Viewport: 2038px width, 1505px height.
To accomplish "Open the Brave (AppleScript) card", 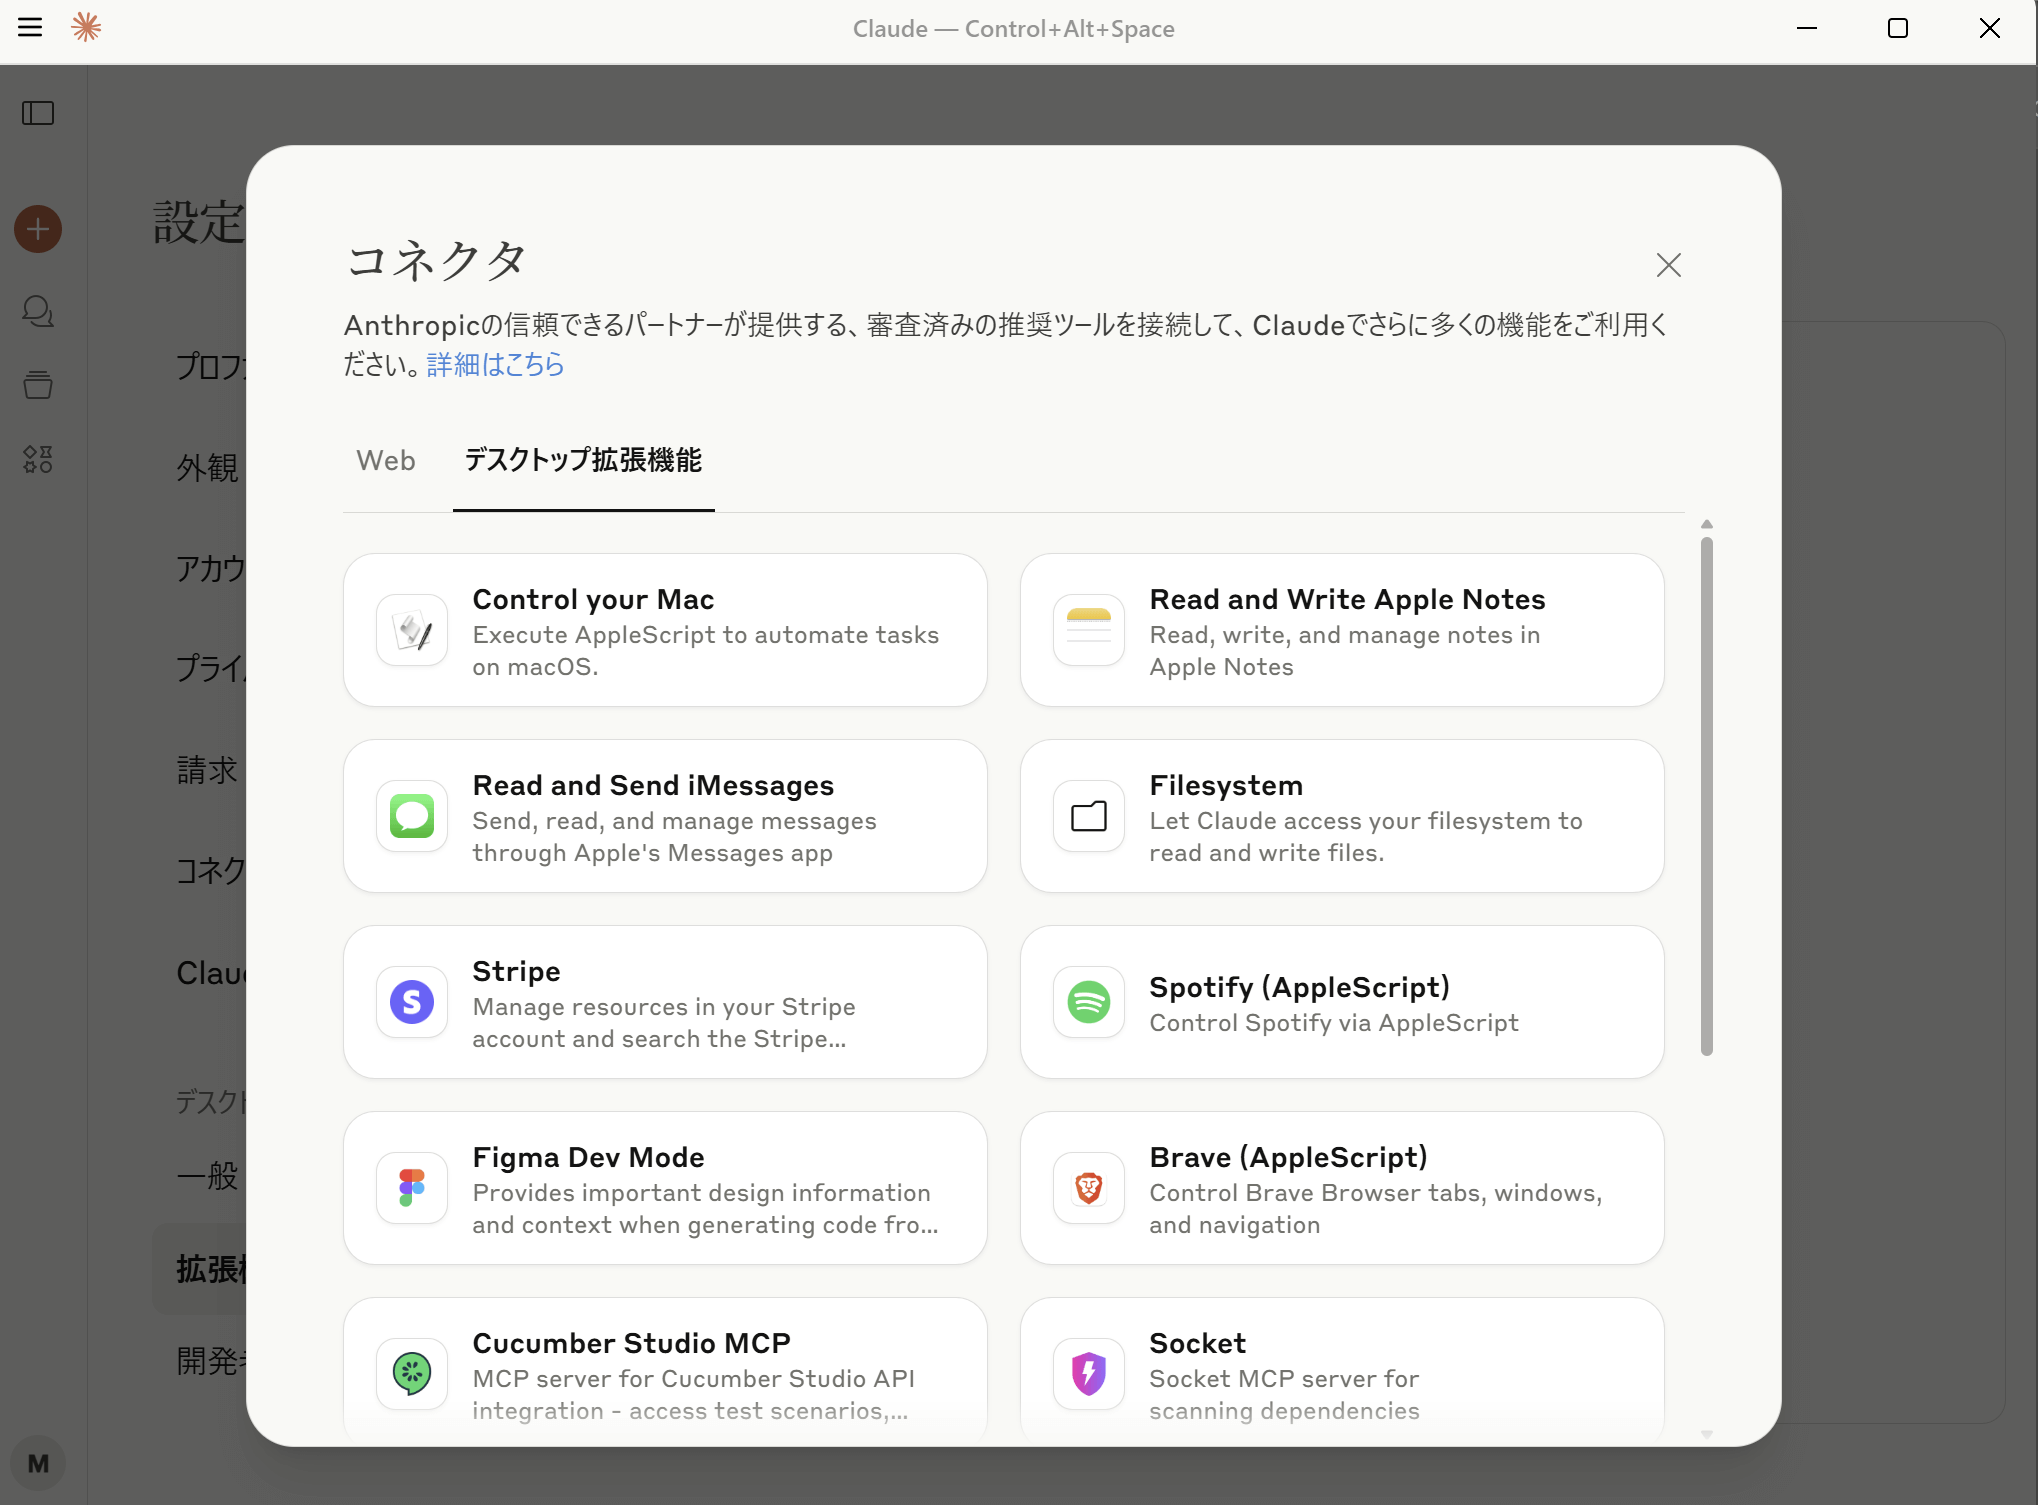I will (x=1342, y=1188).
